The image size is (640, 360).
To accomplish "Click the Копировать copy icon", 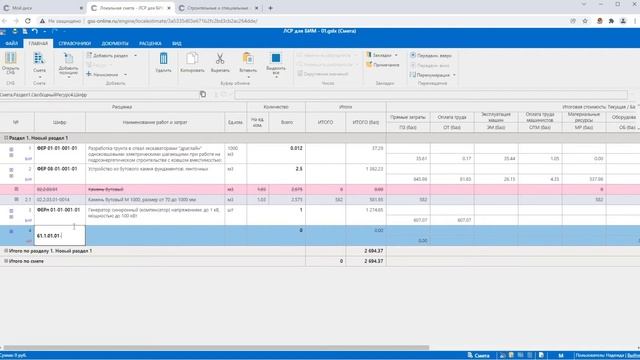I will click(192, 58).
